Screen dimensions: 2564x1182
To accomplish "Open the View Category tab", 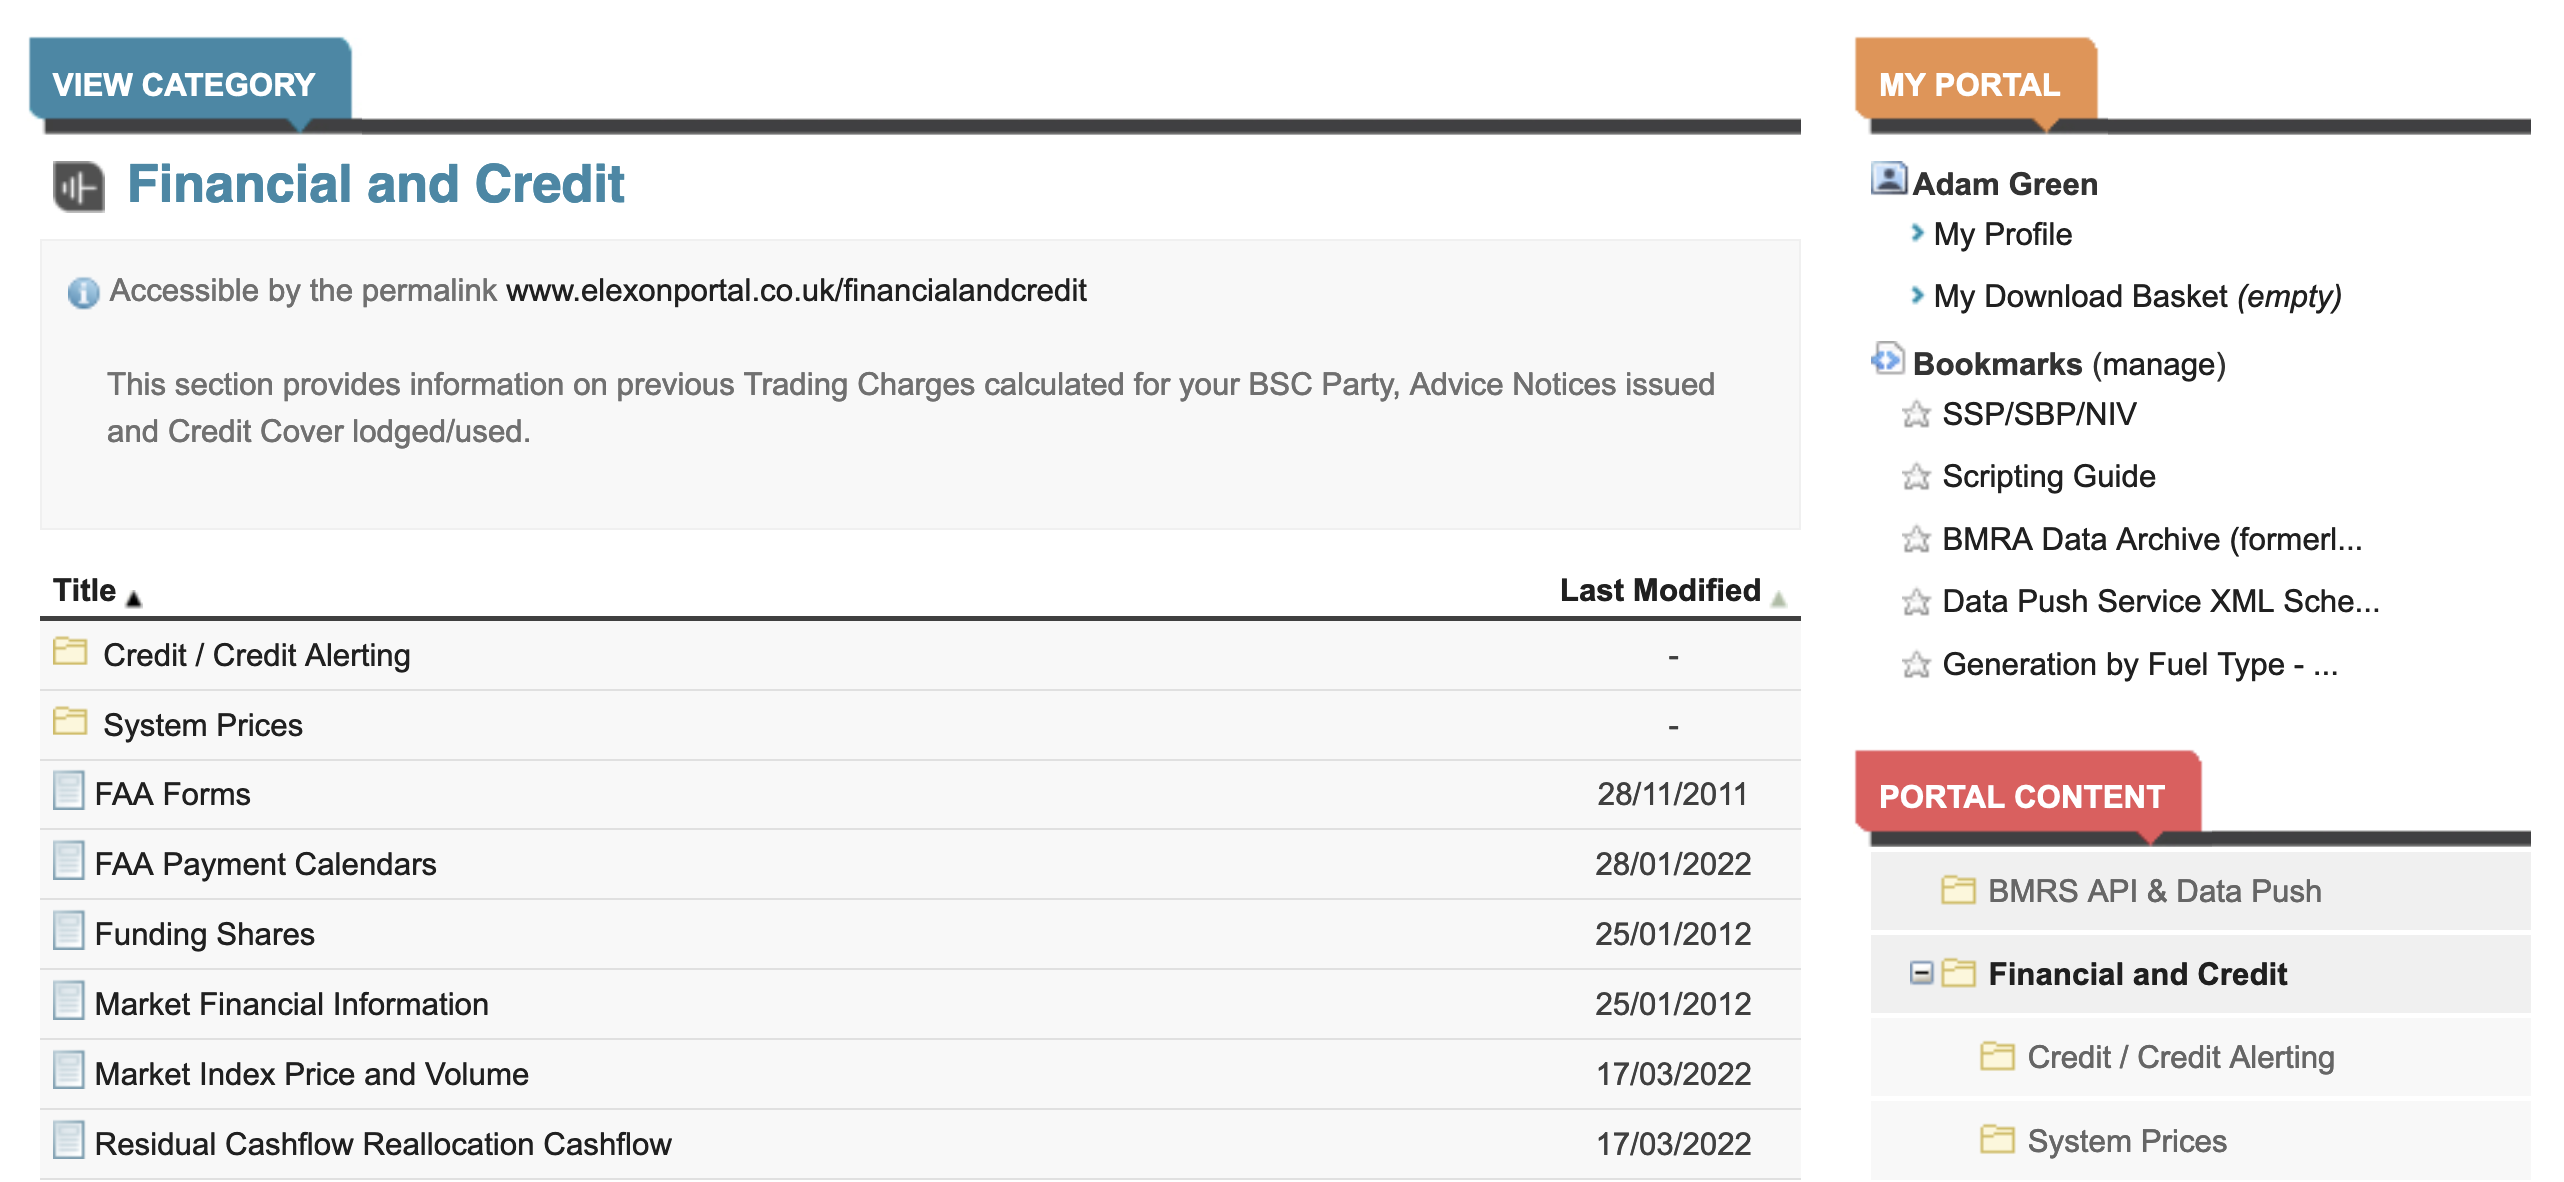I will [x=184, y=84].
